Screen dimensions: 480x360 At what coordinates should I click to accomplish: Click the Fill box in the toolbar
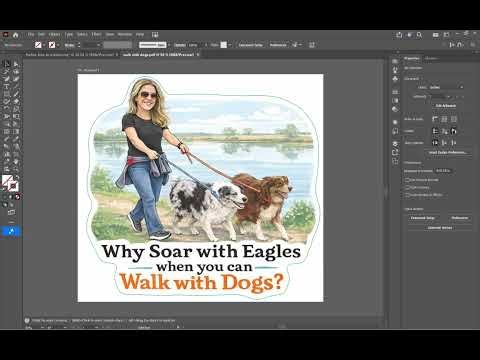(x=7, y=180)
